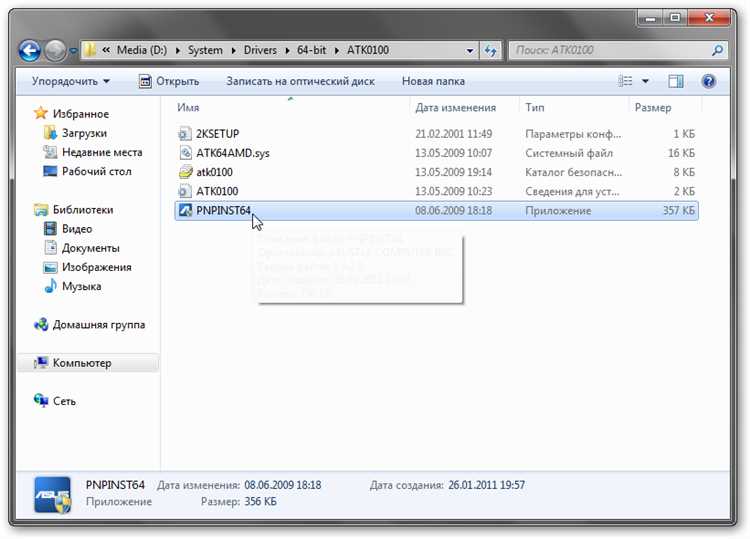Click the Back navigation arrow button
The width and height of the screenshot is (750, 539).
pos(29,50)
